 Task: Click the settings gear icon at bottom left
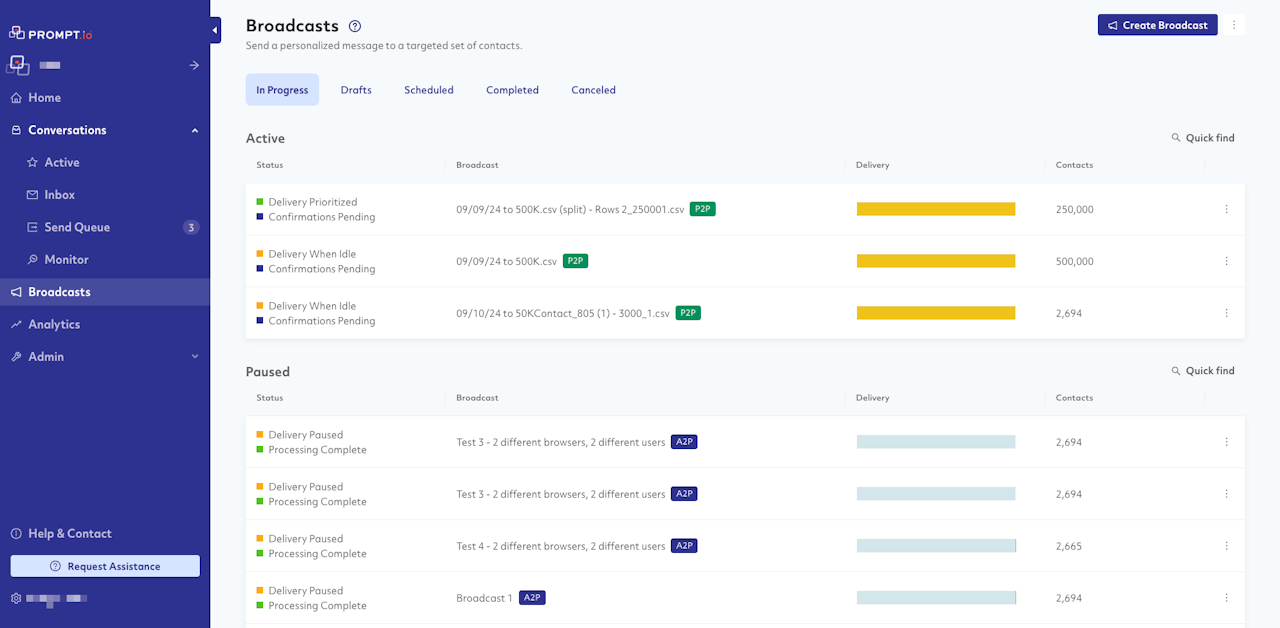pyautogui.click(x=16, y=599)
